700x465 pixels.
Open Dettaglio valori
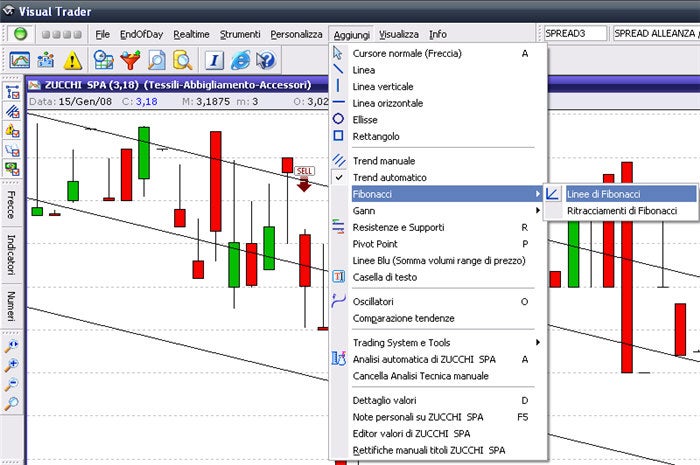pos(438,400)
